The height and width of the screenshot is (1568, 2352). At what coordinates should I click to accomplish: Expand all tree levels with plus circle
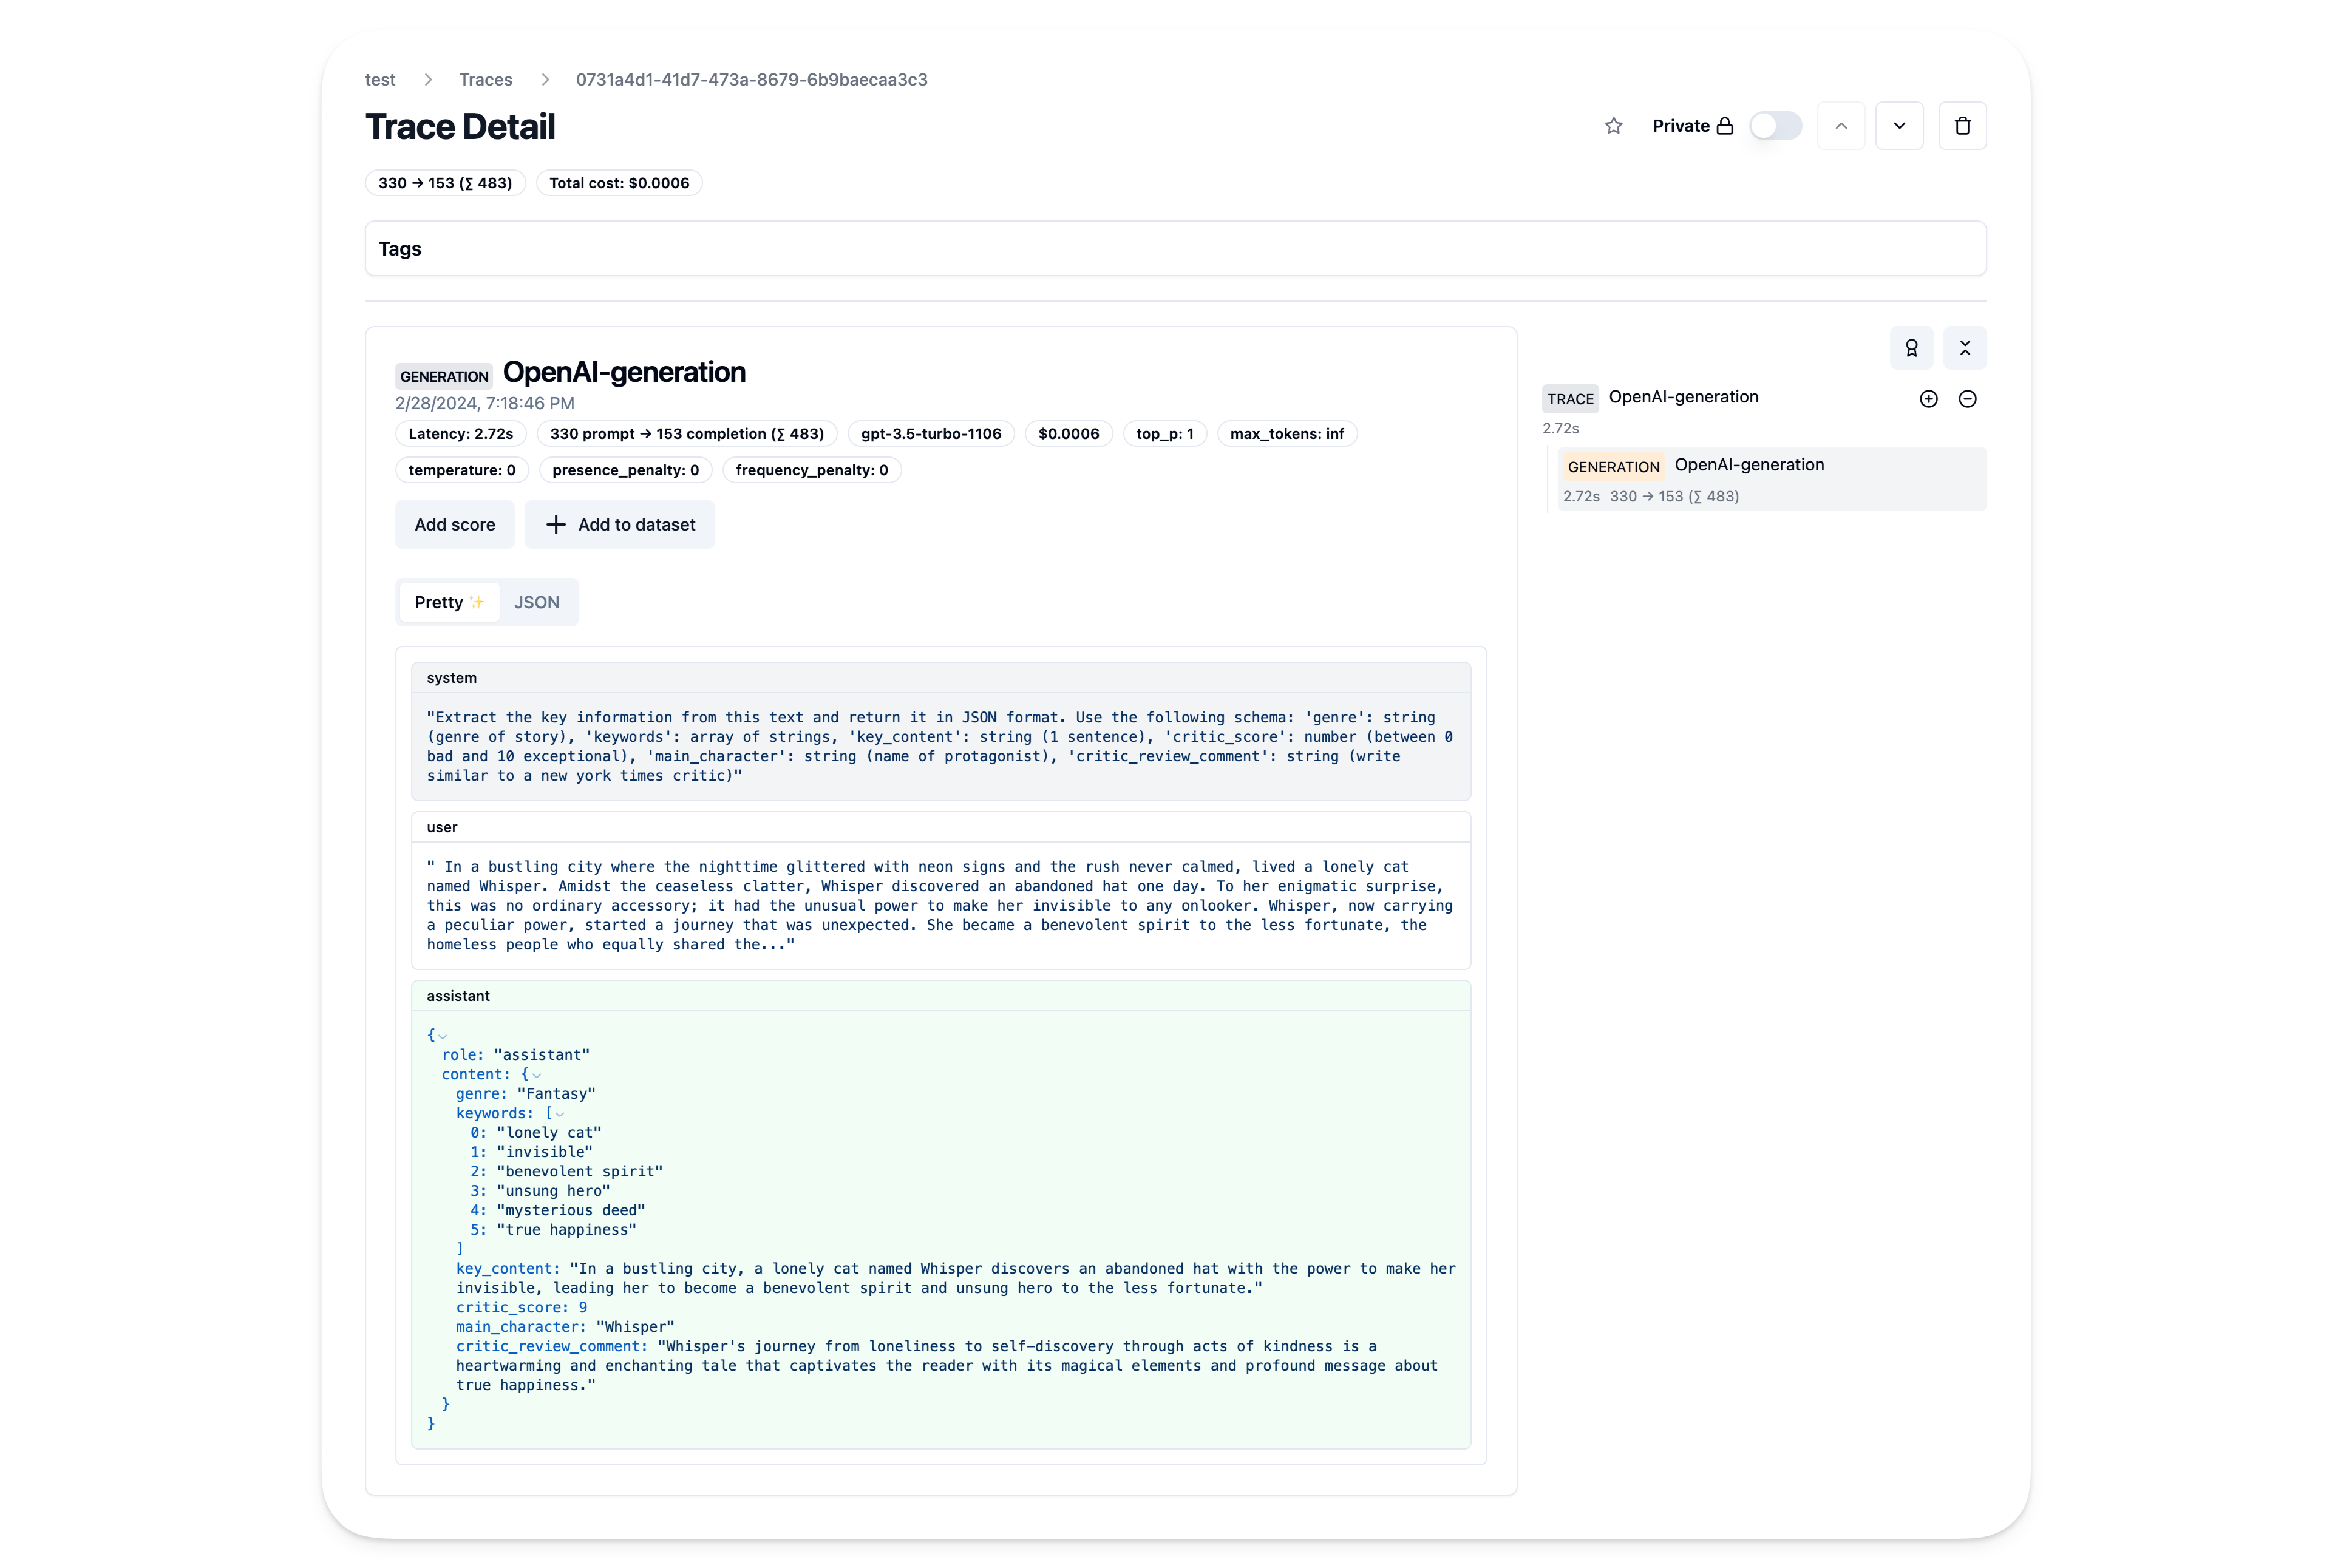(x=1929, y=398)
